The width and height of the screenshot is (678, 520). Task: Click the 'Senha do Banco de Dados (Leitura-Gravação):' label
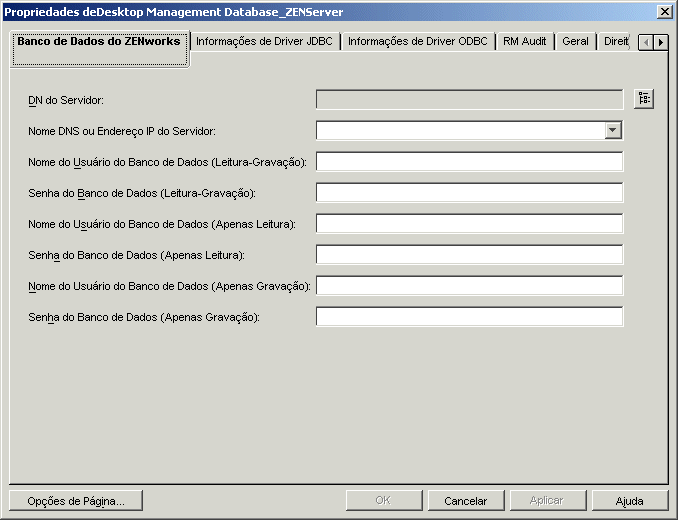click(x=142, y=193)
